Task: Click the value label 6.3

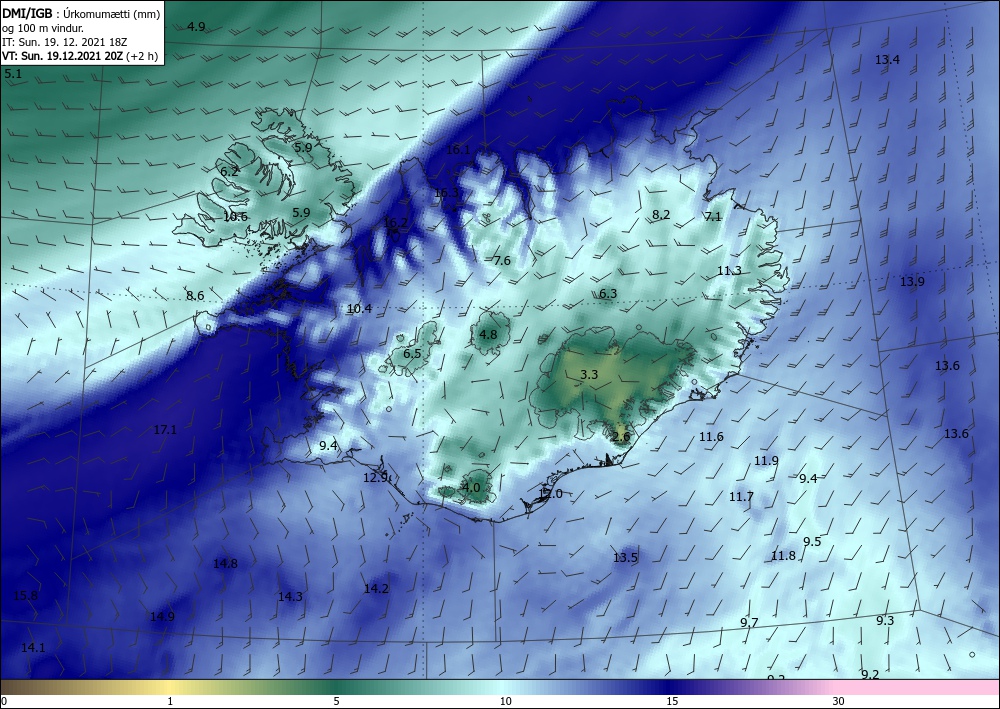Action: coord(608,294)
